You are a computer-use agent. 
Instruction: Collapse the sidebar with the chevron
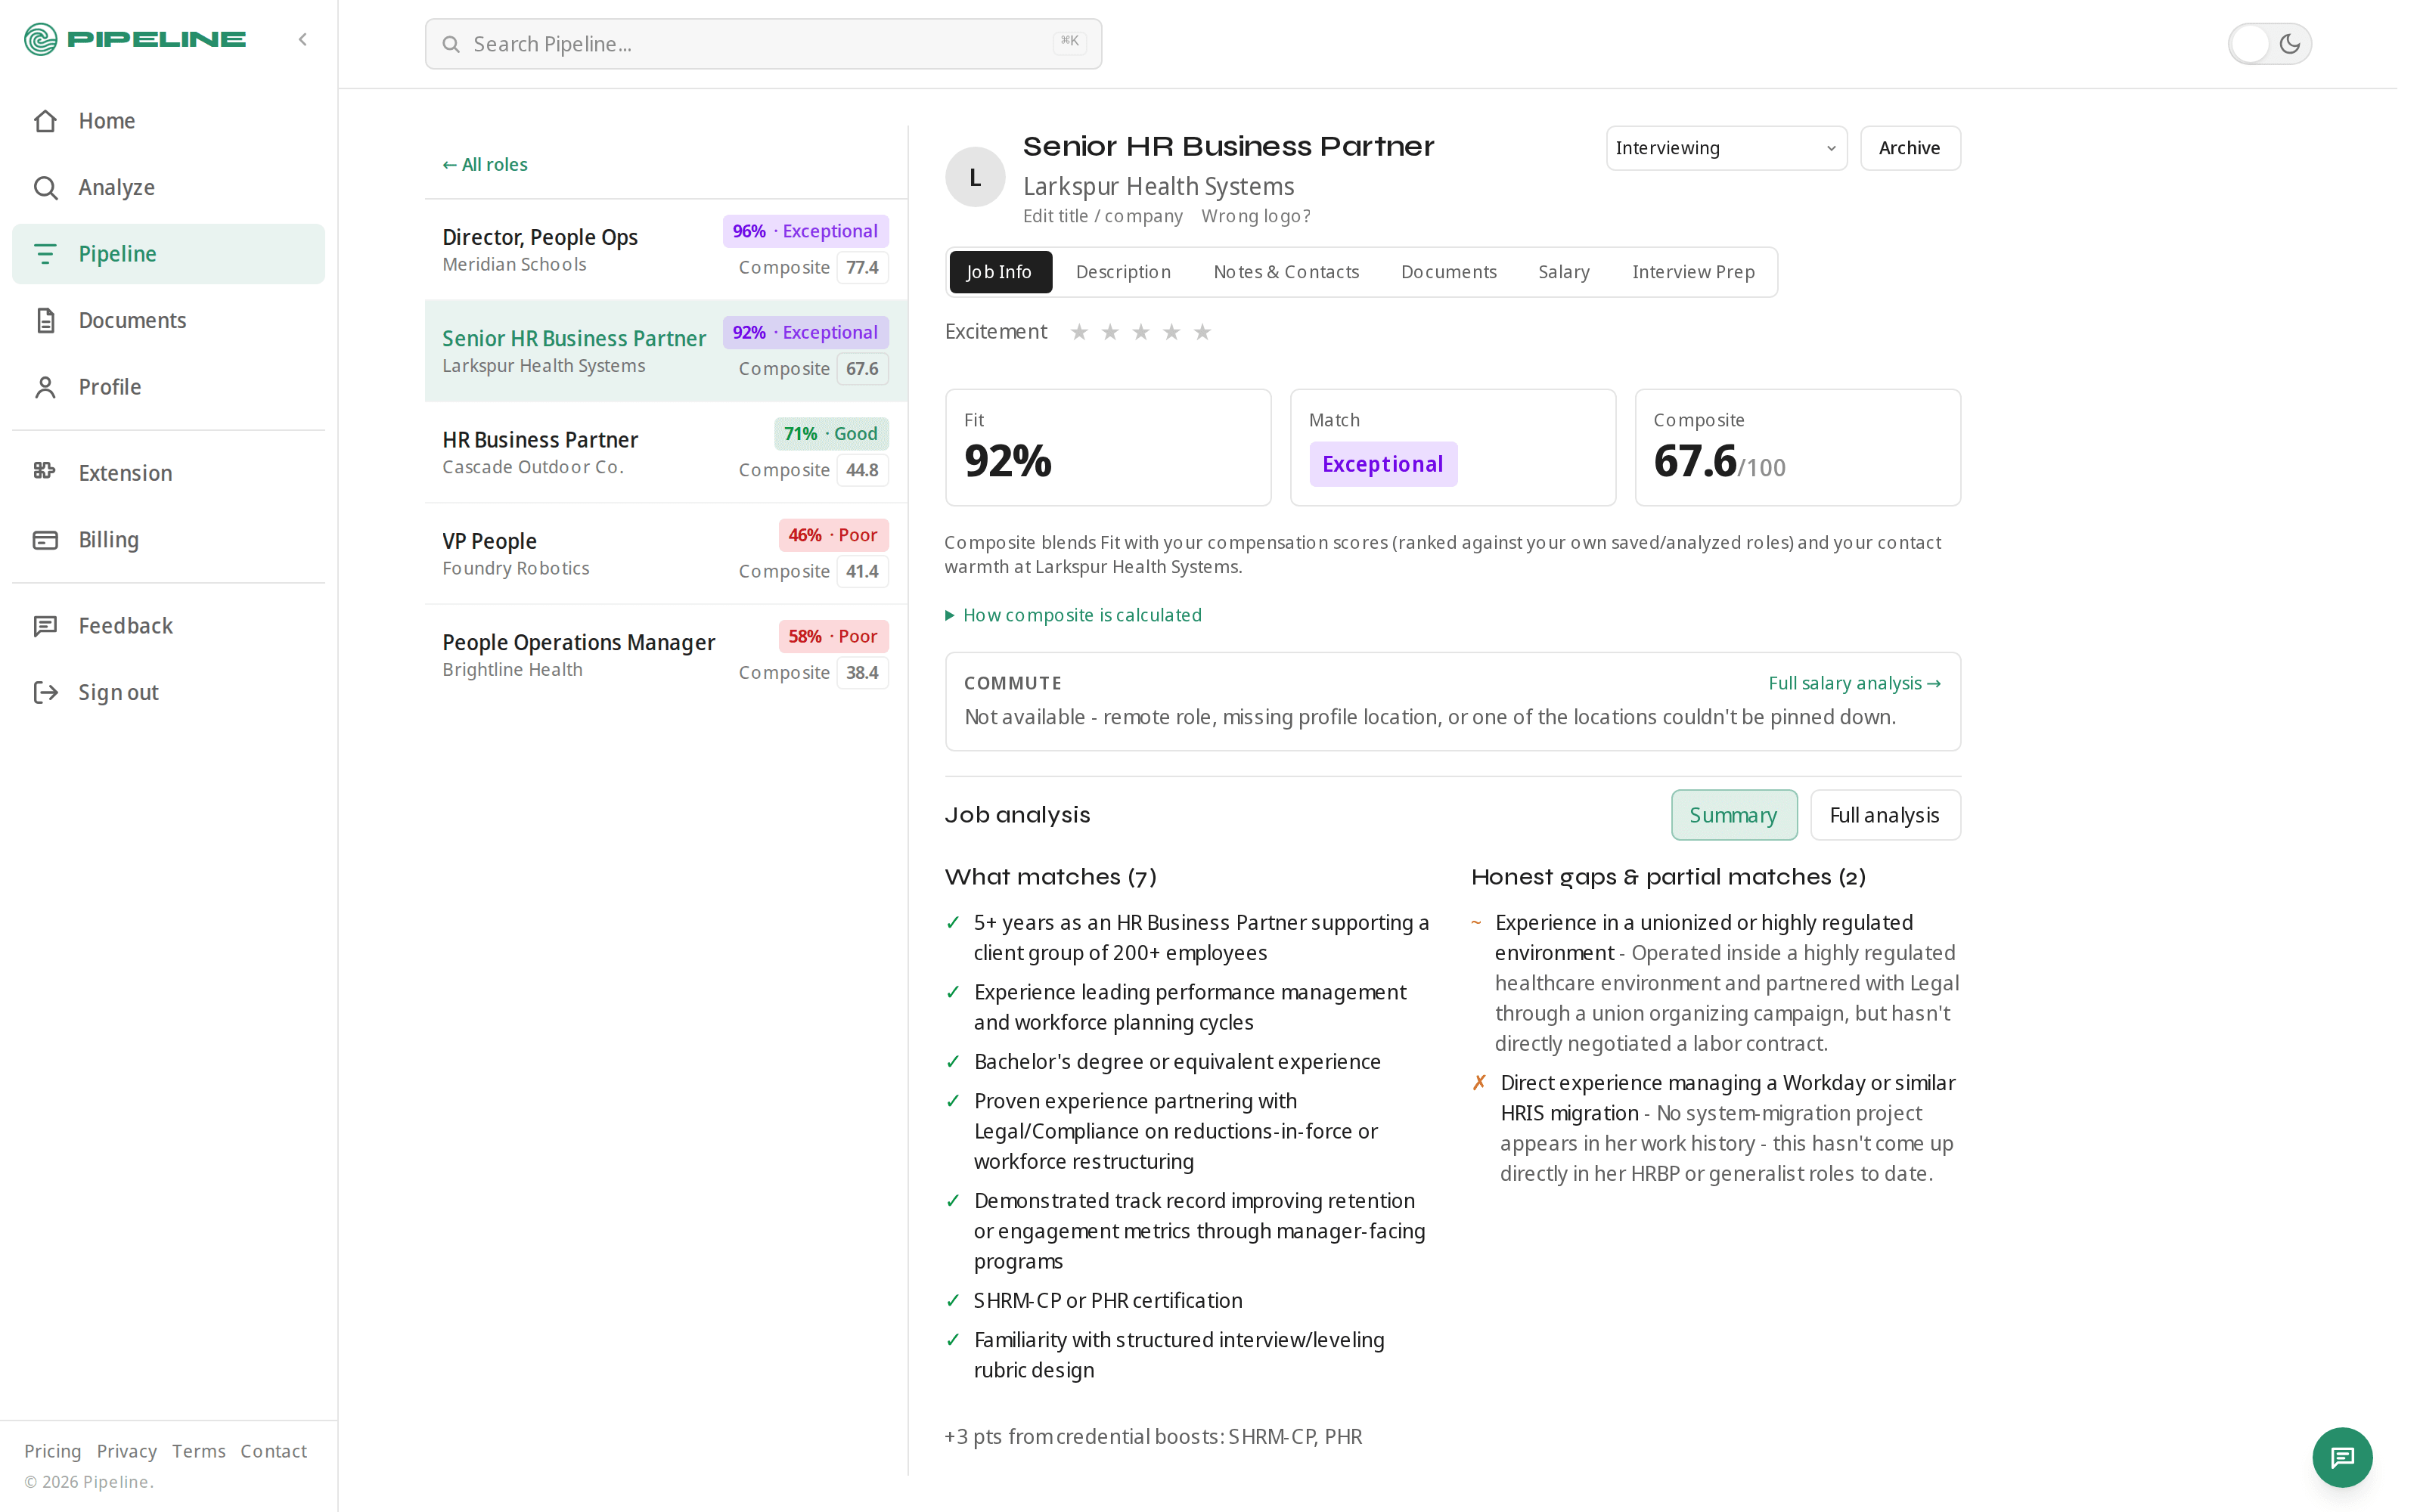pos(303,39)
